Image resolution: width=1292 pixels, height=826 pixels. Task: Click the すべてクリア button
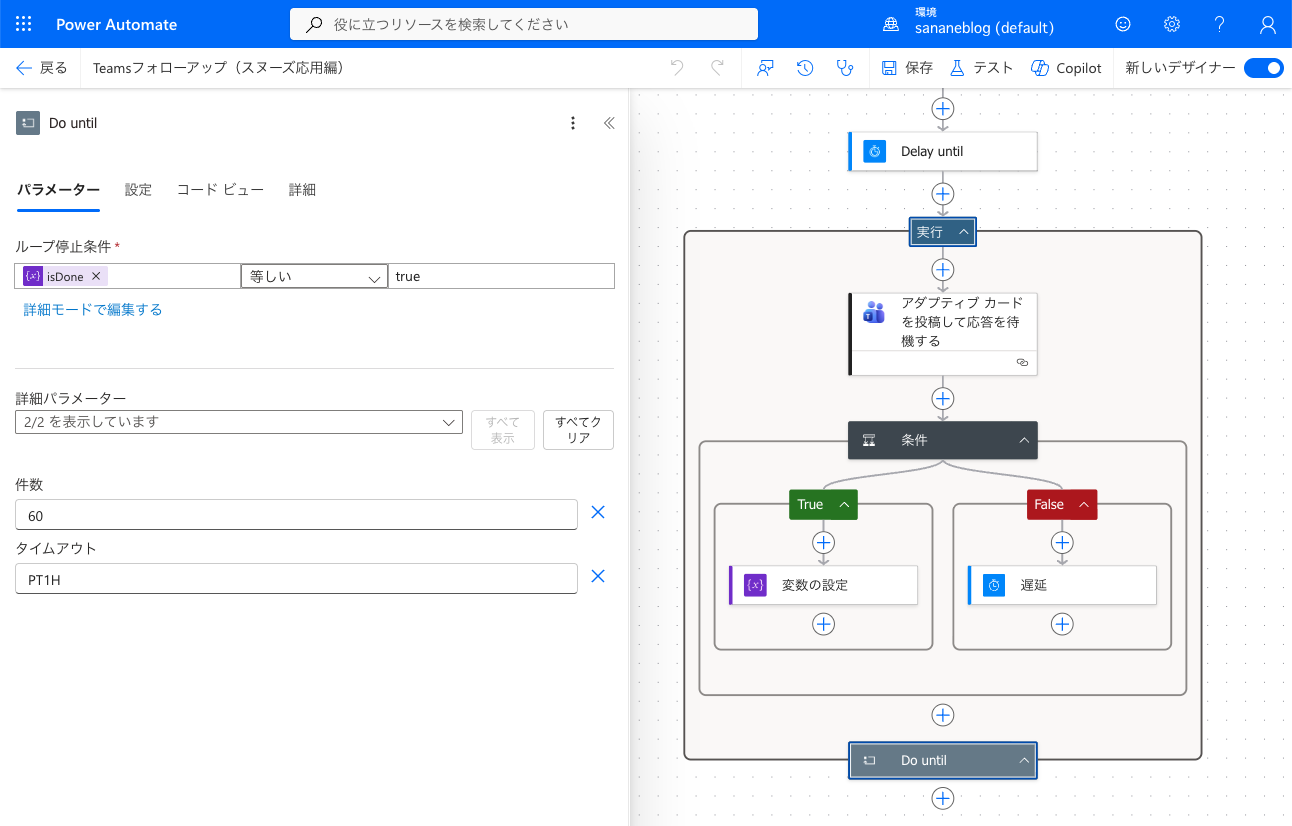pyautogui.click(x=578, y=430)
